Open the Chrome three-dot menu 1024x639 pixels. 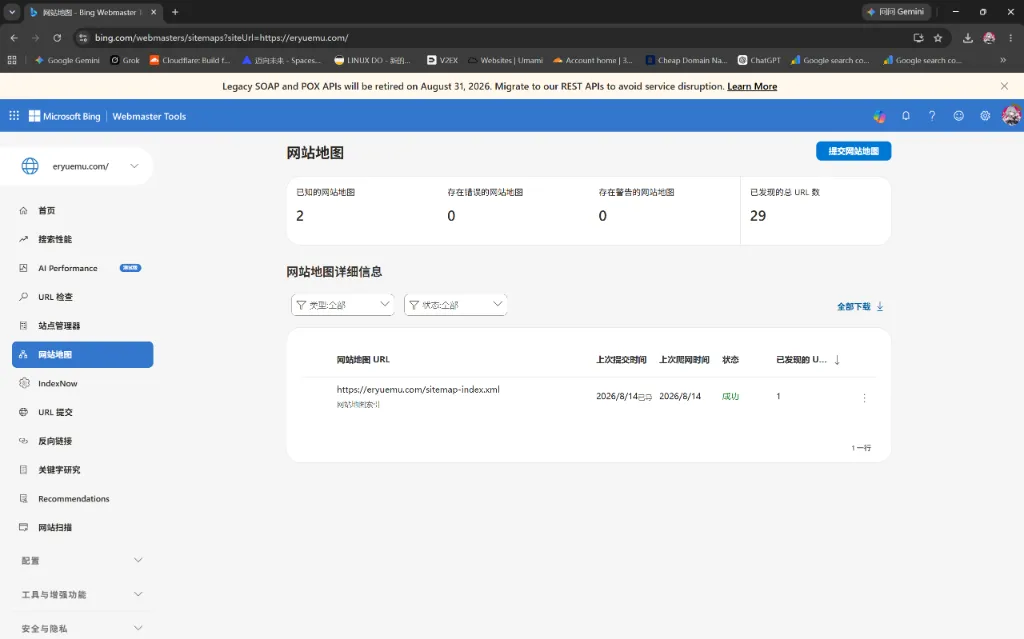click(x=1010, y=38)
